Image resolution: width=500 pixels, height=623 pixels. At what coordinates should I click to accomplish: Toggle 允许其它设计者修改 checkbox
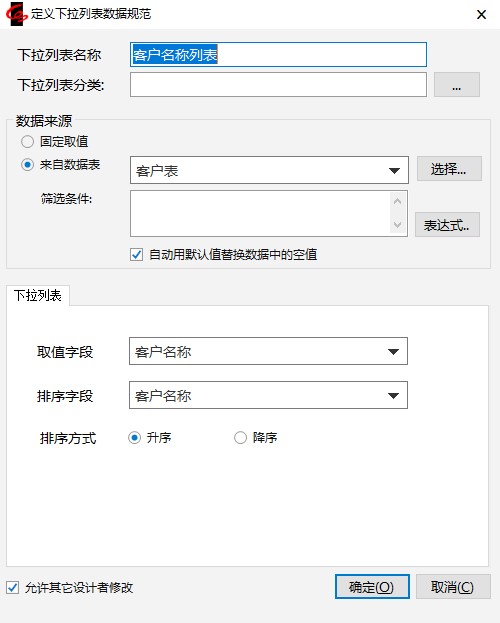[x=12, y=587]
